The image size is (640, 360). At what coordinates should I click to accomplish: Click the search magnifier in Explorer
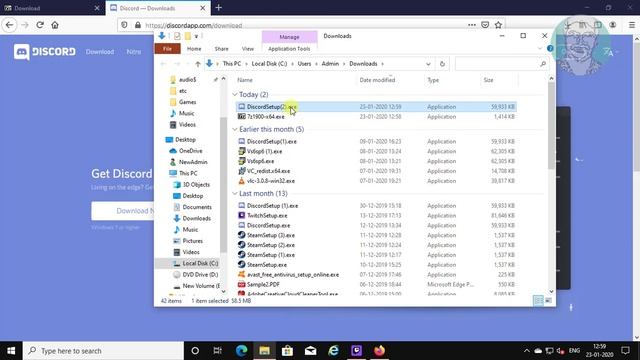tap(542, 64)
